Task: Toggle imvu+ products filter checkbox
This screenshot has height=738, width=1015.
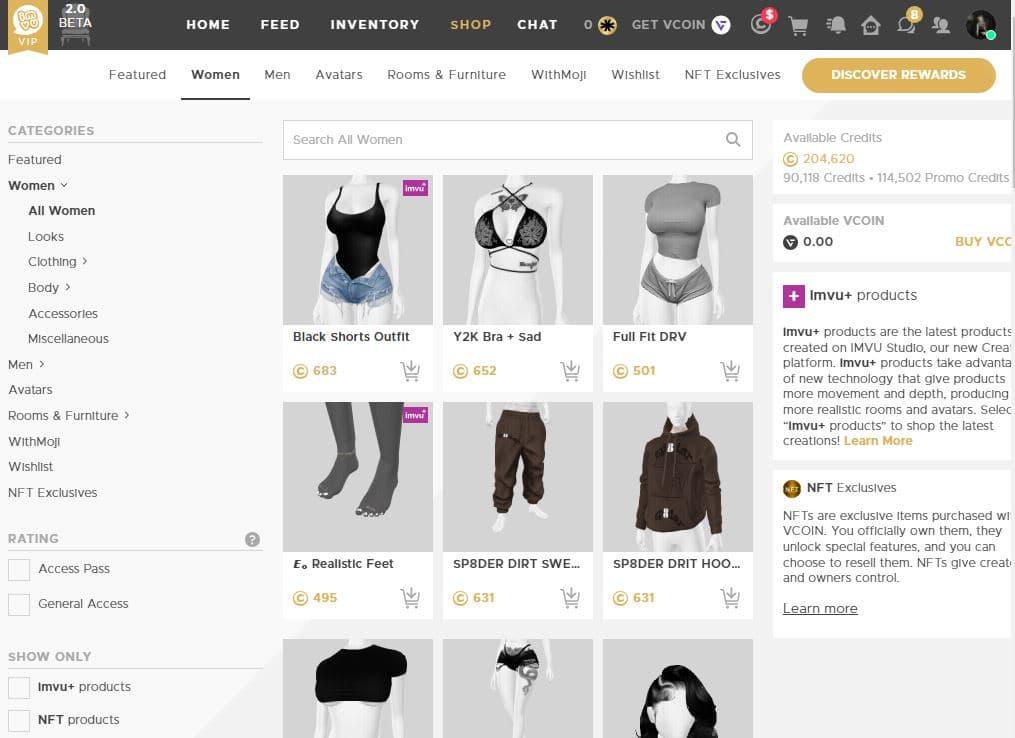Action: coord(19,688)
